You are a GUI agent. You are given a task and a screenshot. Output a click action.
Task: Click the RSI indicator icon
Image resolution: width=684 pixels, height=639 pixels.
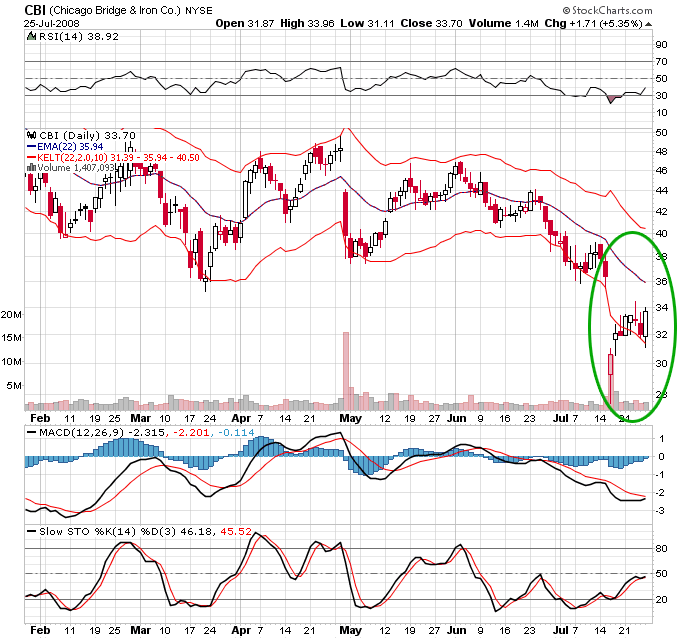pyautogui.click(x=31, y=36)
